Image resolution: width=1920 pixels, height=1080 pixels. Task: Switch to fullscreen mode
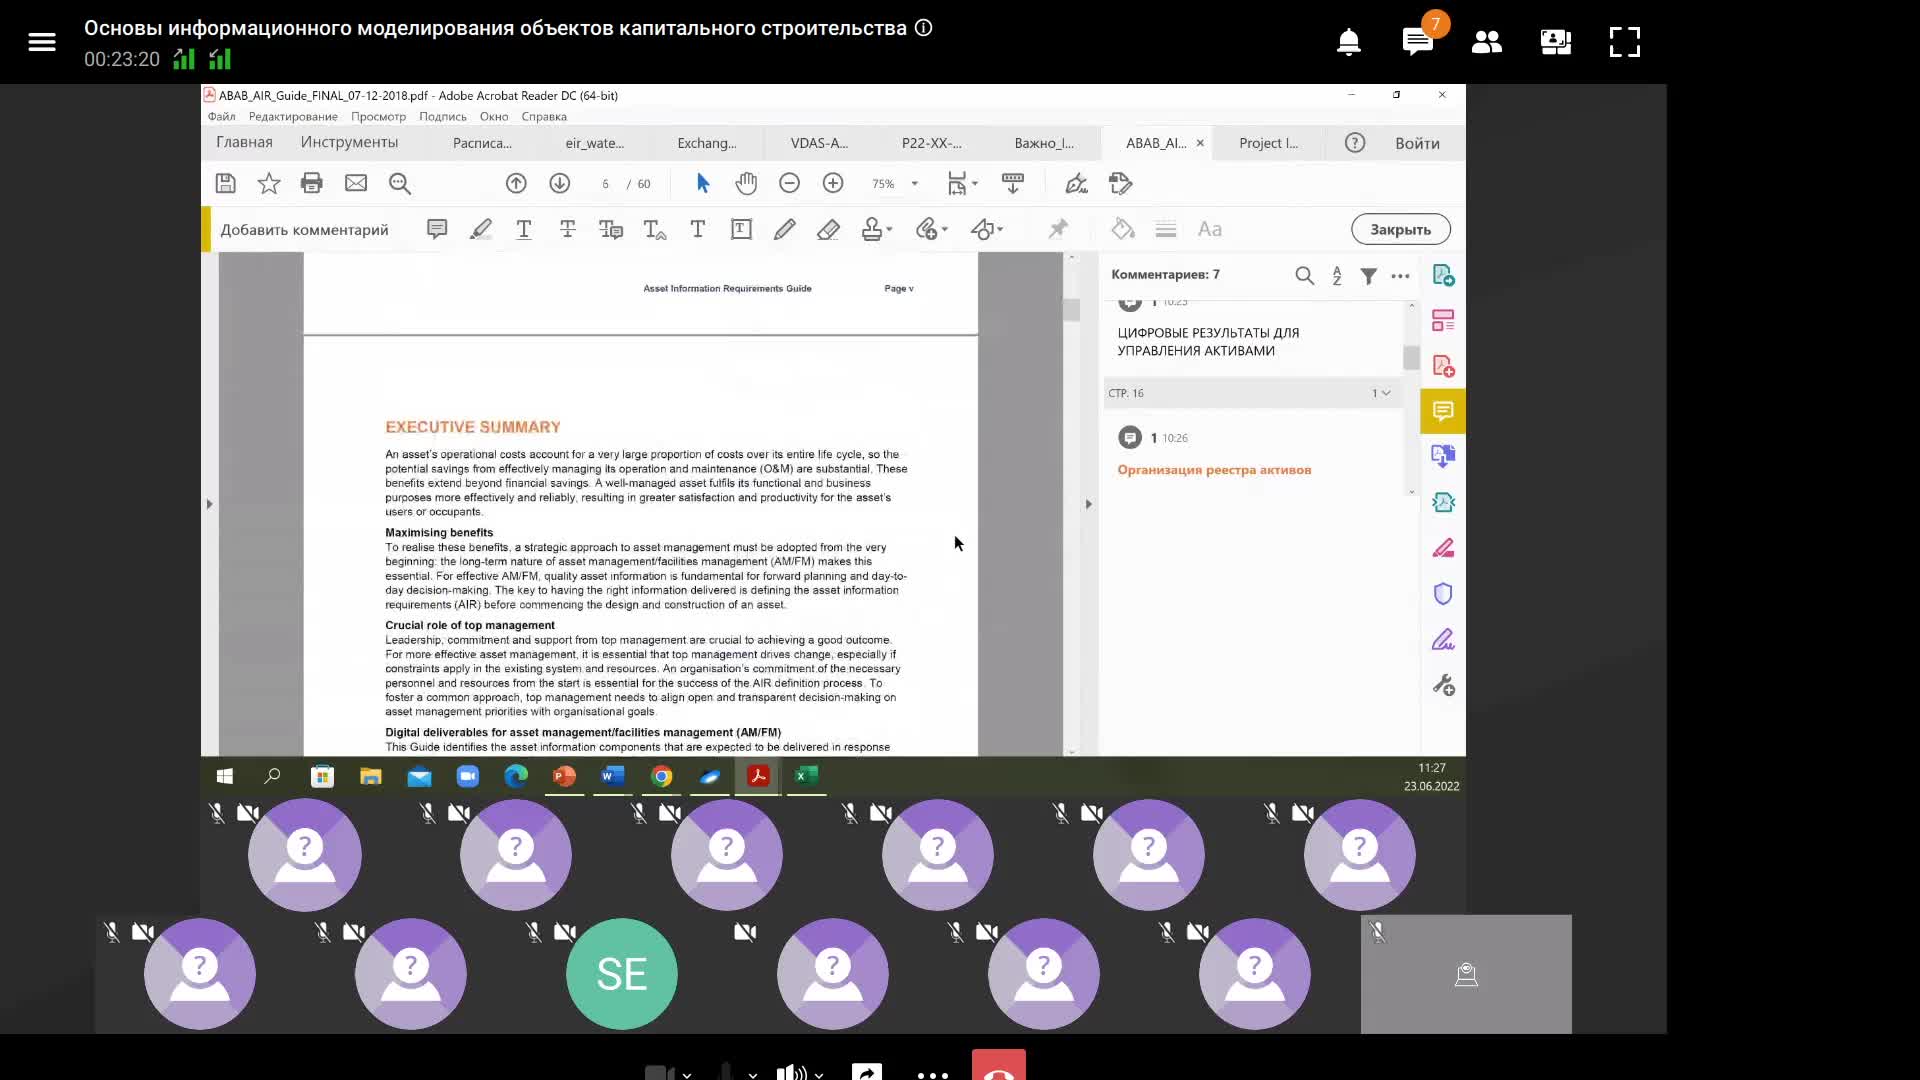pyautogui.click(x=1625, y=42)
